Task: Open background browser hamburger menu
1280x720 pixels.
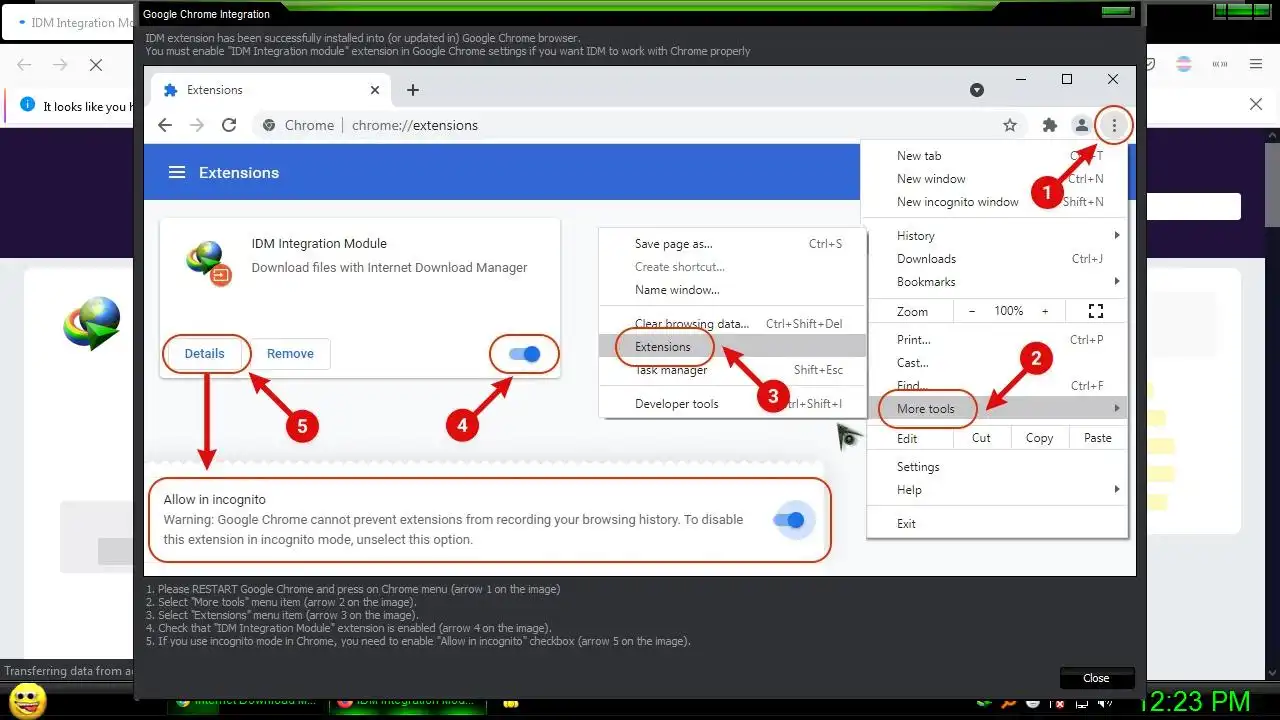Action: (x=1256, y=64)
